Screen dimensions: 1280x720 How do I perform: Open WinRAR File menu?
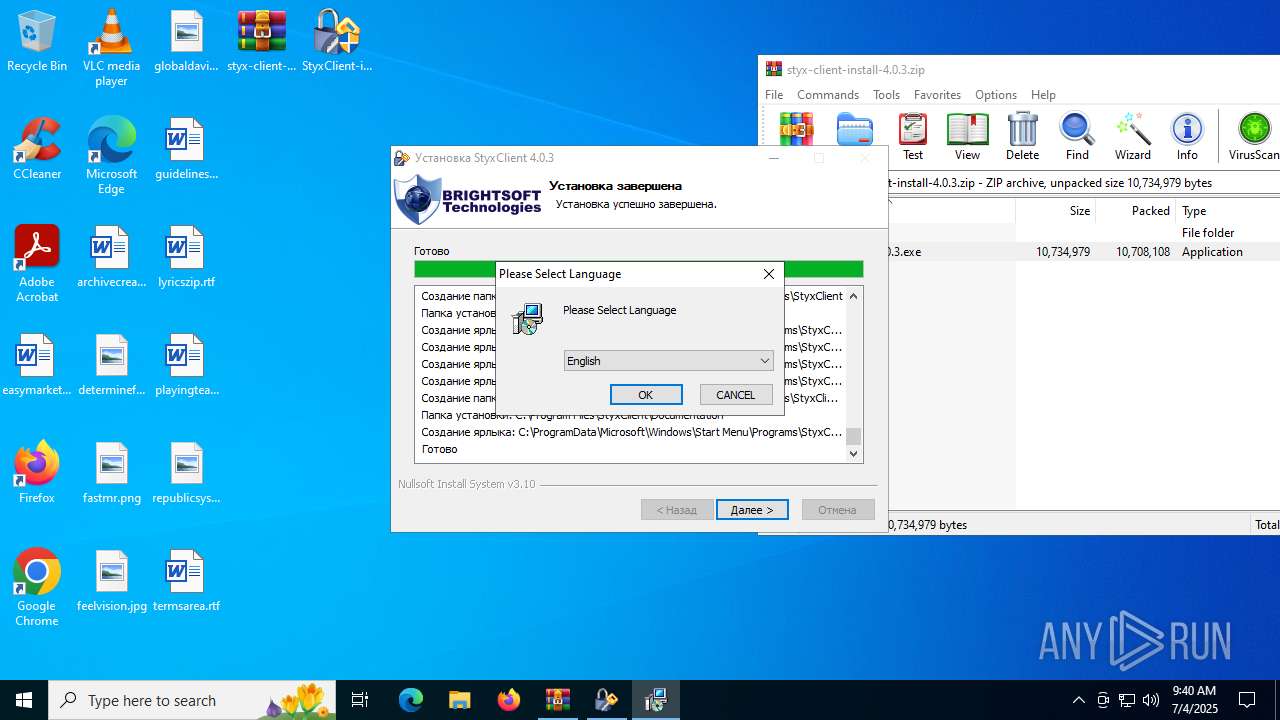[774, 95]
